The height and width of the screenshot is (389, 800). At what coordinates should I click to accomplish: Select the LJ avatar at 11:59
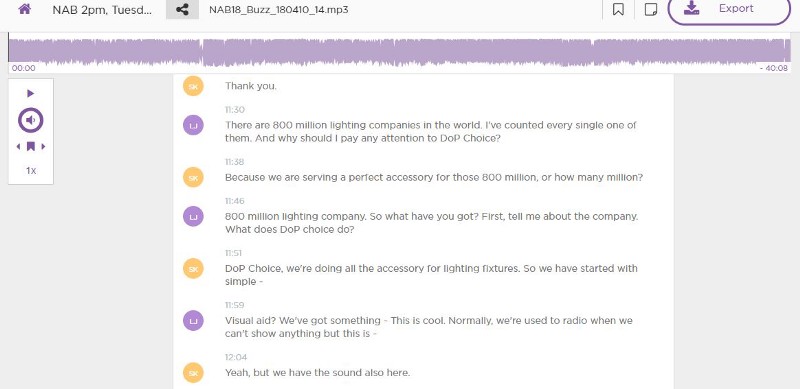(193, 321)
